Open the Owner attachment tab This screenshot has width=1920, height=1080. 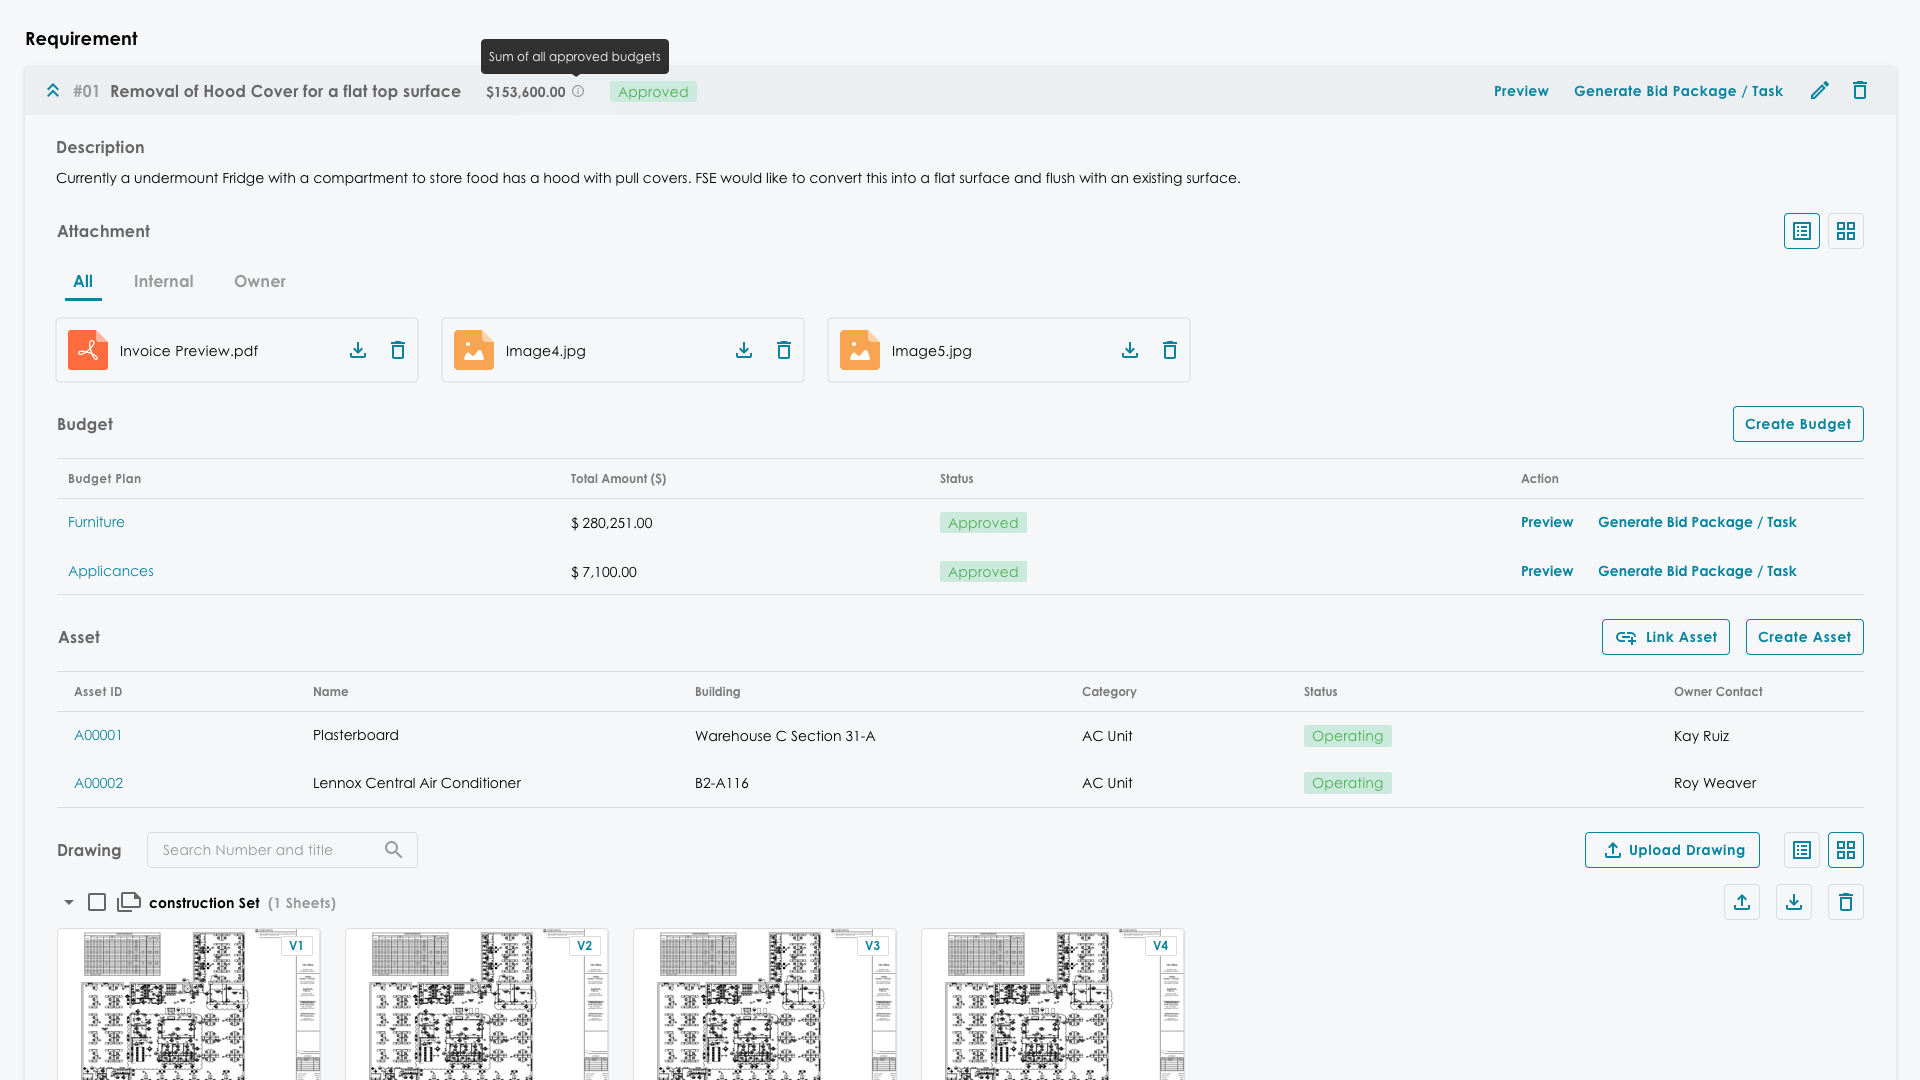[259, 281]
